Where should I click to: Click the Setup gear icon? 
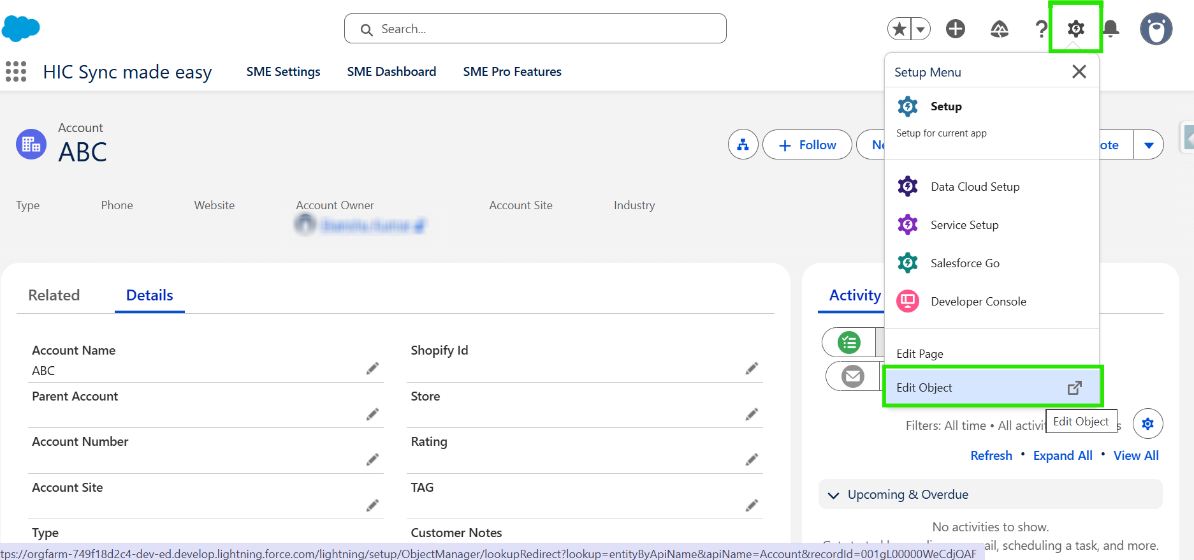coord(1075,29)
